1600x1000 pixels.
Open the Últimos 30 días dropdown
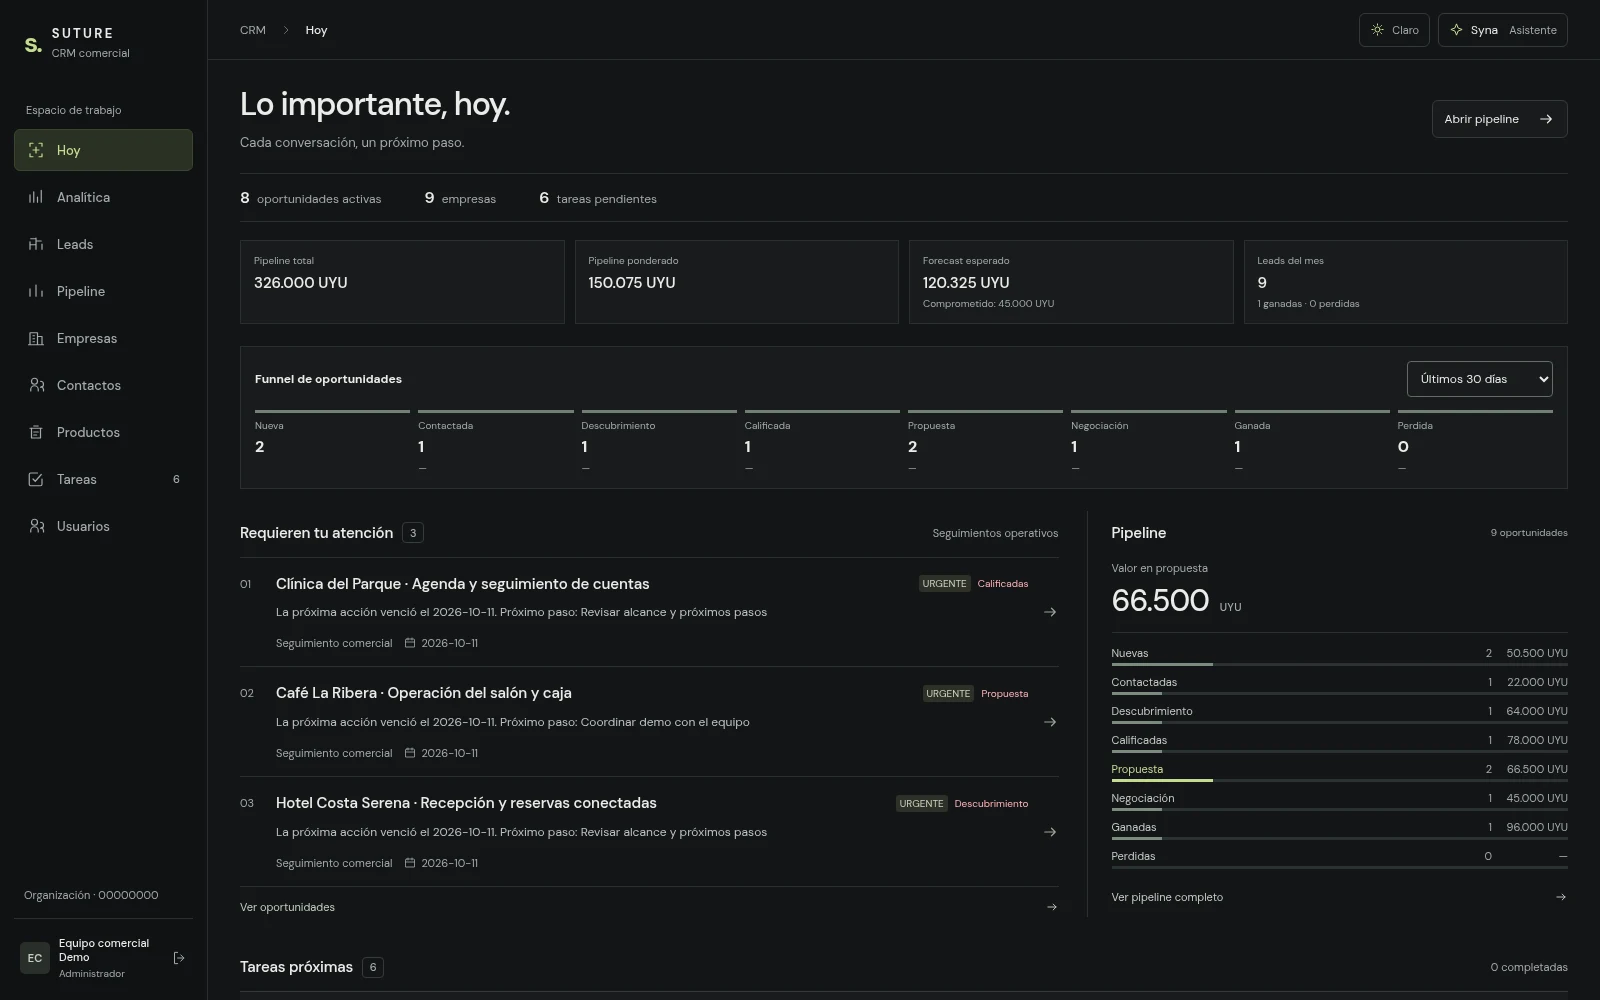pyautogui.click(x=1479, y=379)
